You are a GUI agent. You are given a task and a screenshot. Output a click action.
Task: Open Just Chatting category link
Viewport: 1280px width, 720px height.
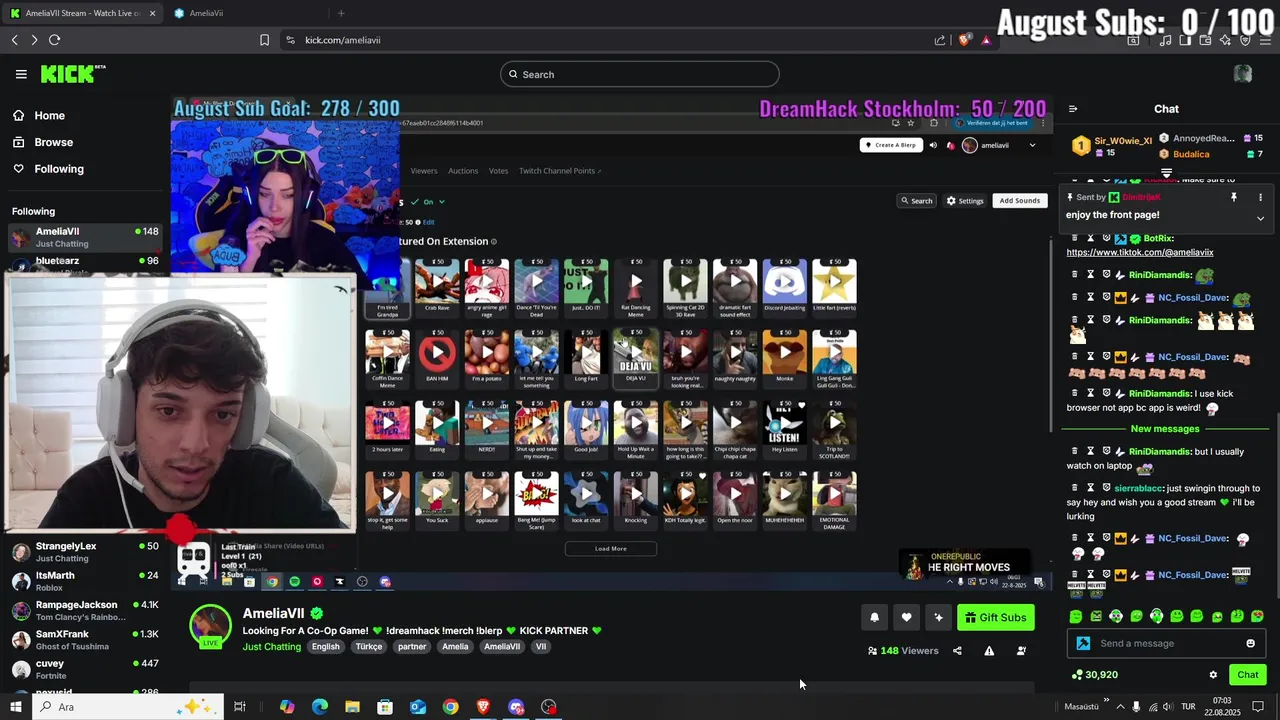[271, 647]
